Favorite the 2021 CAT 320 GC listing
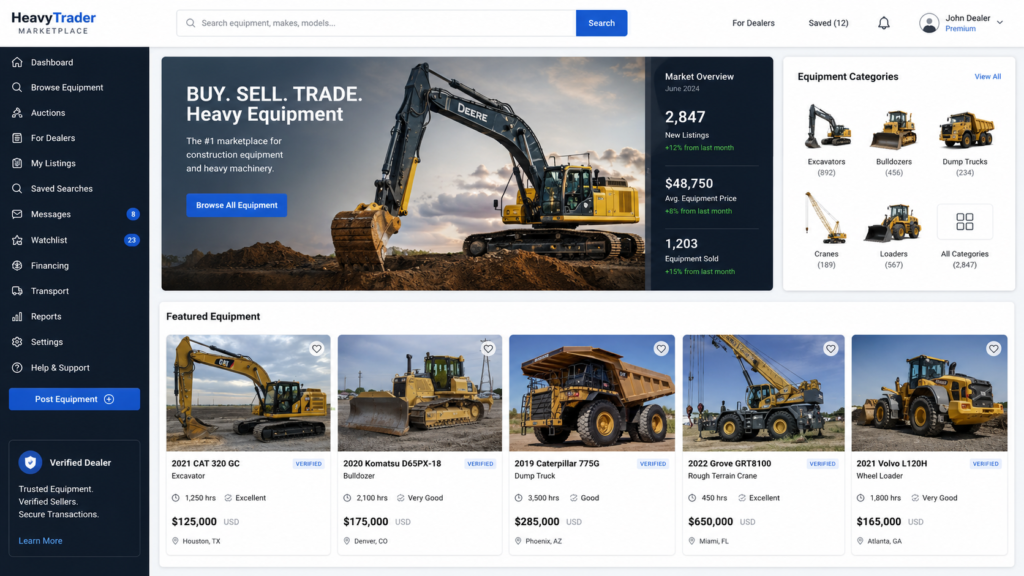Image resolution: width=1024 pixels, height=576 pixels. pyautogui.click(x=317, y=349)
